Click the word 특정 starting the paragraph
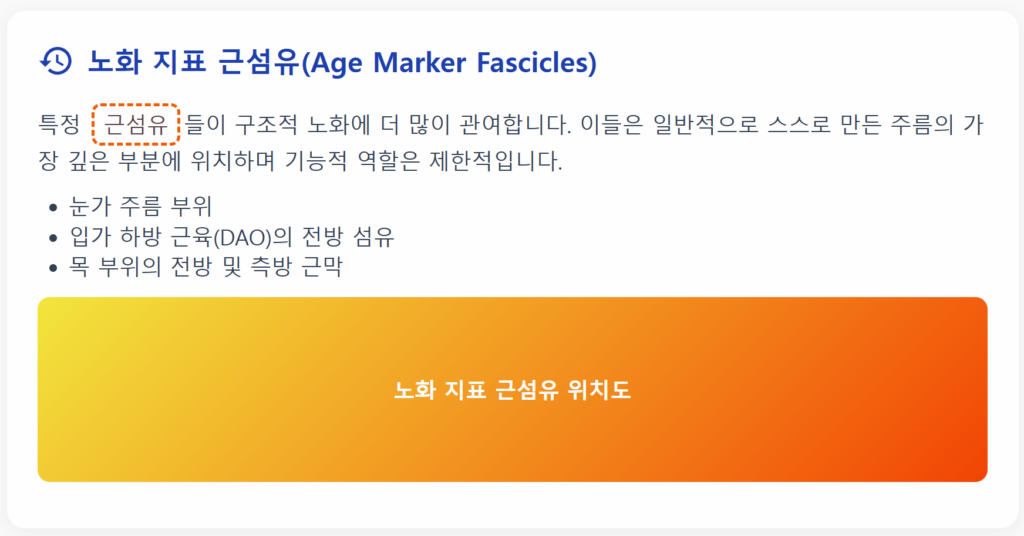 (59, 124)
